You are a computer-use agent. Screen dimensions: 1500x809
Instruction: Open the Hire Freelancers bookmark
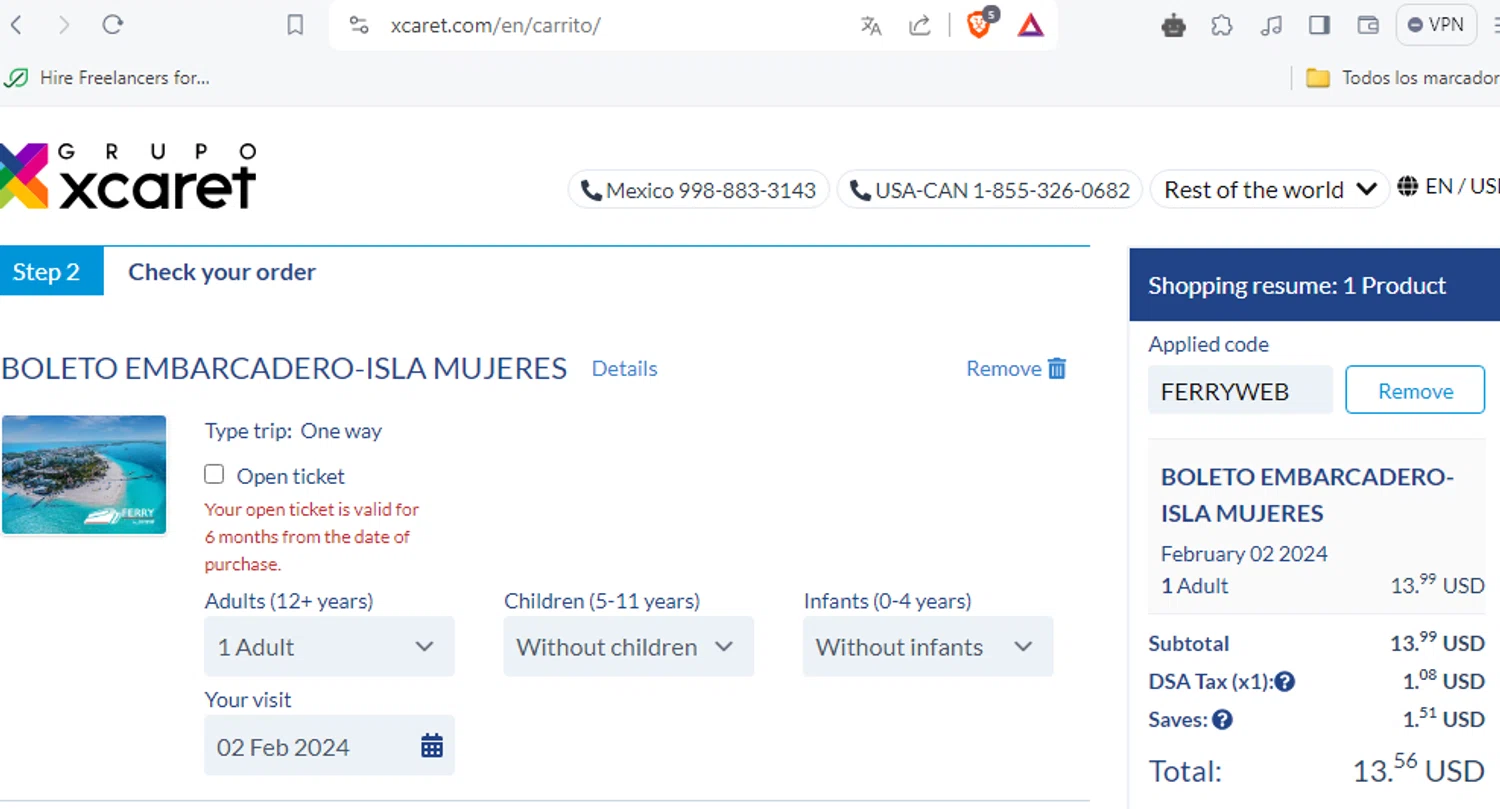pos(107,77)
